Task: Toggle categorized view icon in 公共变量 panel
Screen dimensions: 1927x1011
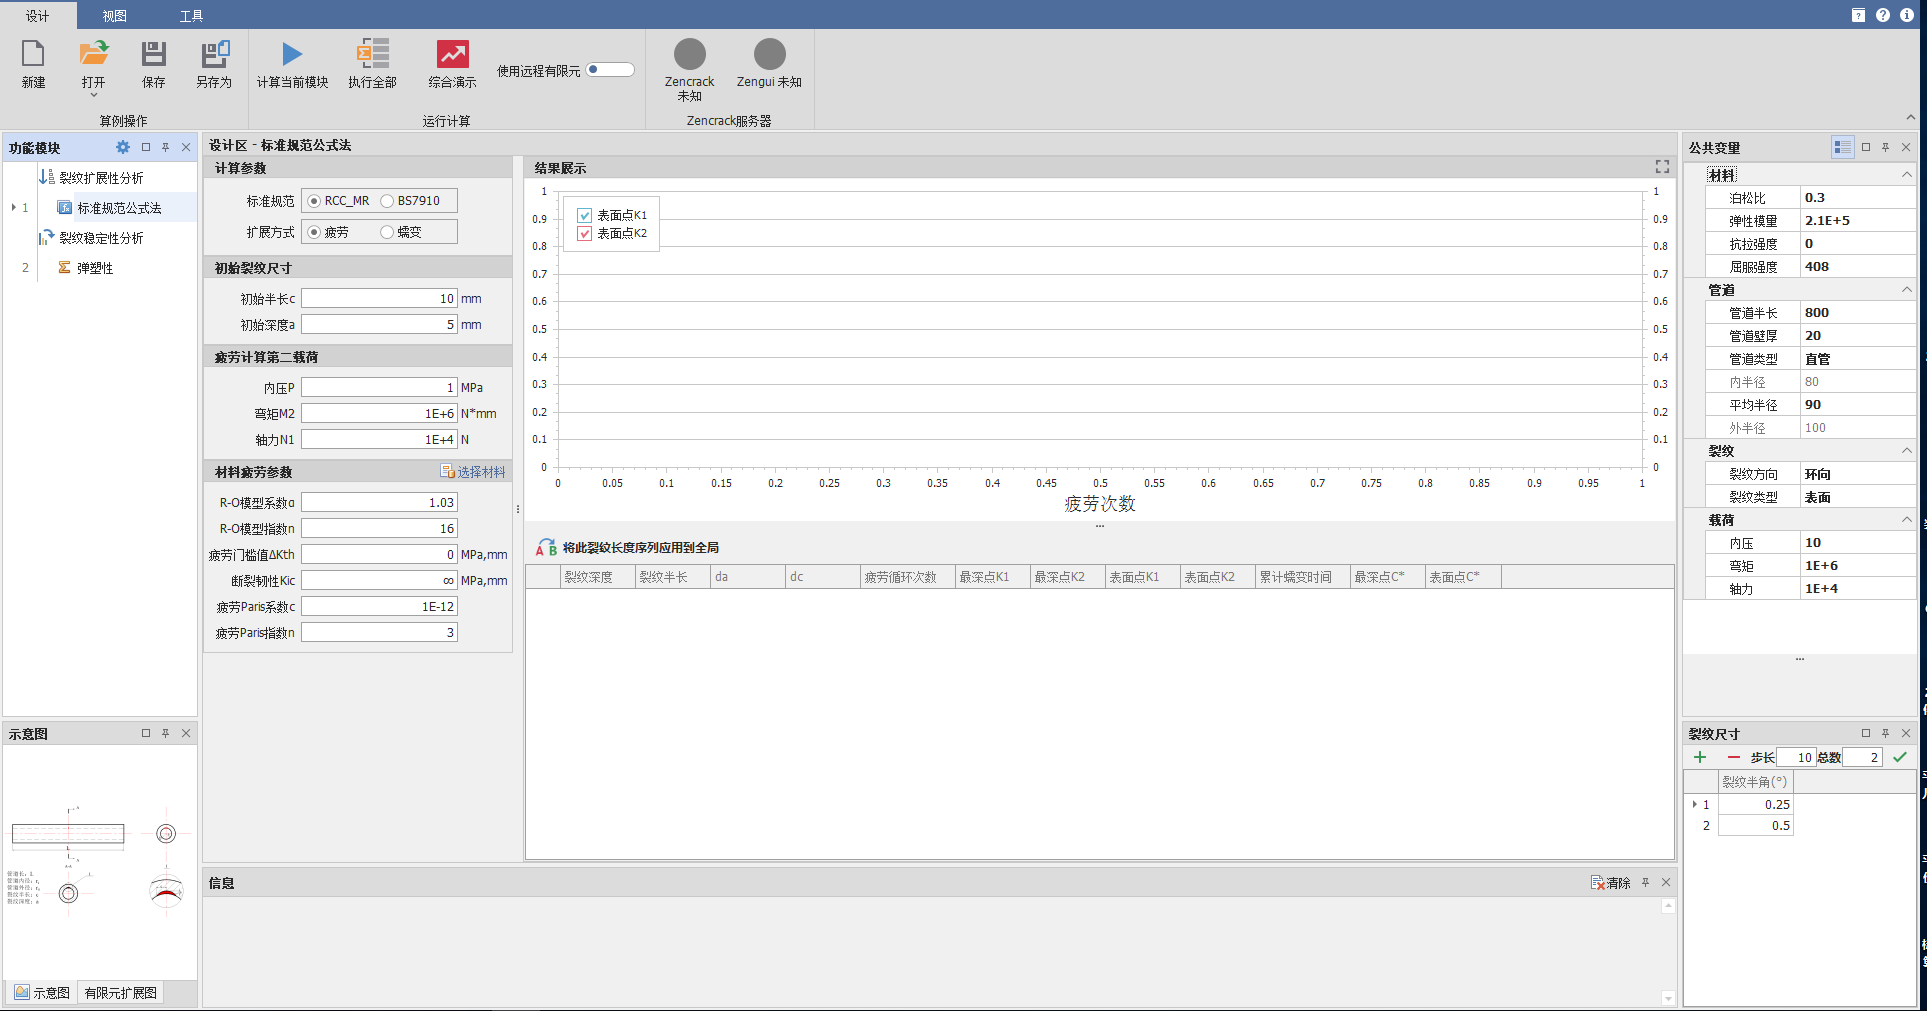Action: pyautogui.click(x=1842, y=147)
